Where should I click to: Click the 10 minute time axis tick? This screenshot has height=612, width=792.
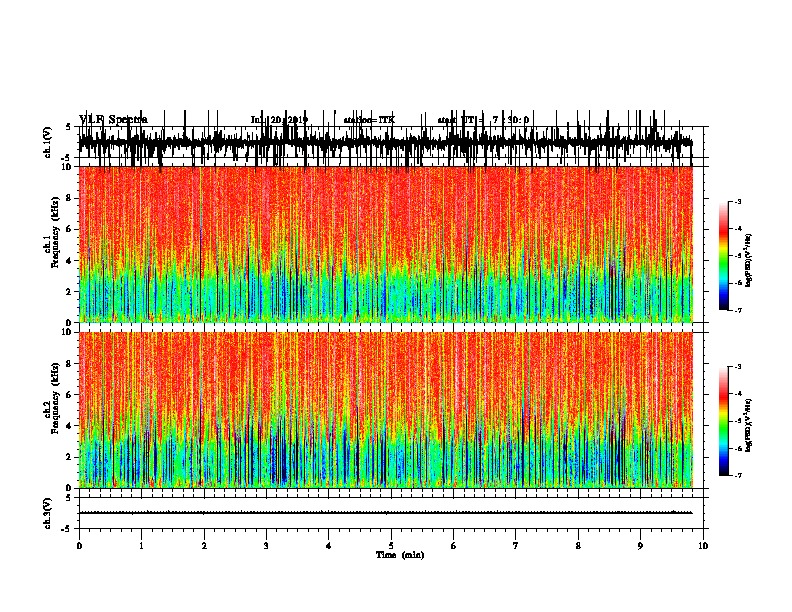703,545
